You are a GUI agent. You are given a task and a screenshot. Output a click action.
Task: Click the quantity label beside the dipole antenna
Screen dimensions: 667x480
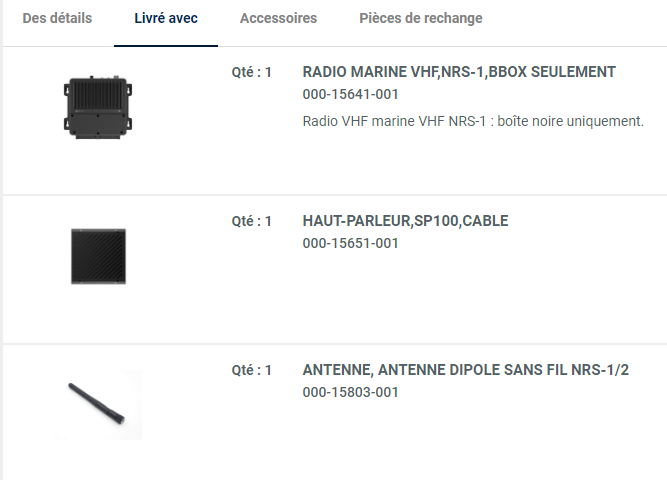point(251,370)
